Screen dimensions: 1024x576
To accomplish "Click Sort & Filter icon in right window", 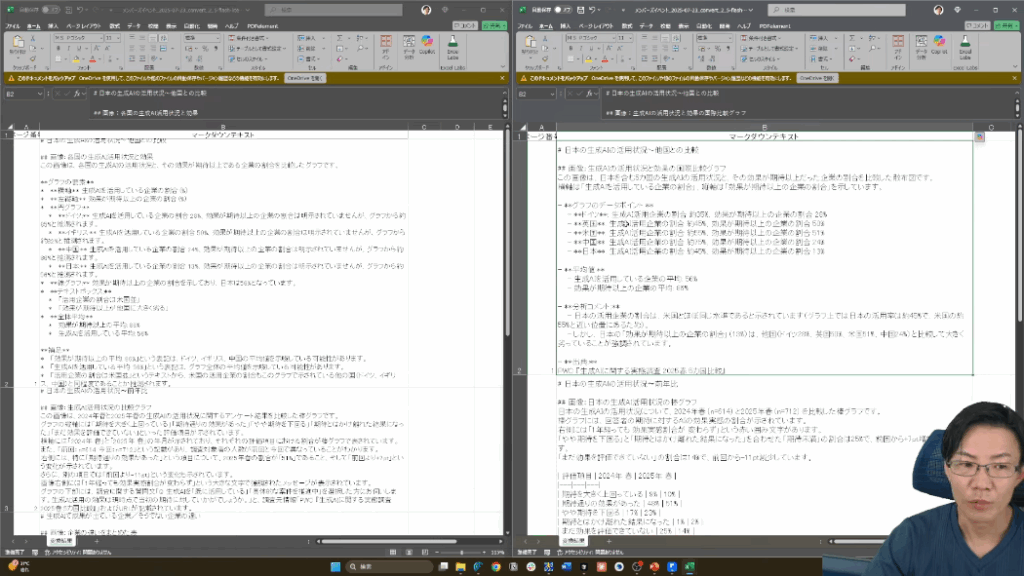I will (x=872, y=39).
